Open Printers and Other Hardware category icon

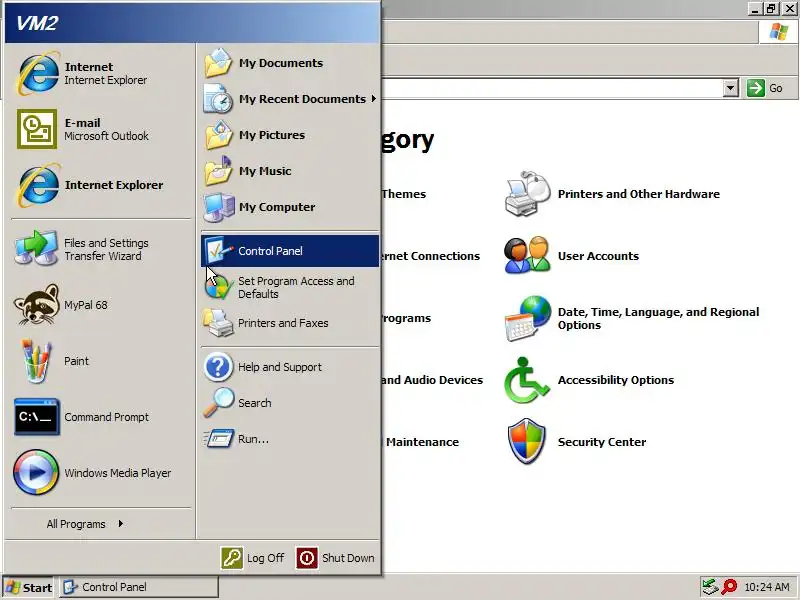pyautogui.click(x=528, y=194)
